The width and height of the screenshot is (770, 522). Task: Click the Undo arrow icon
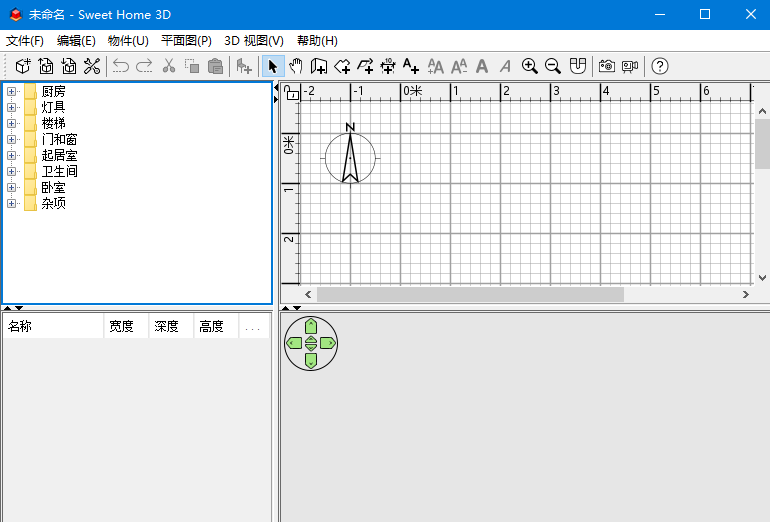[120, 66]
